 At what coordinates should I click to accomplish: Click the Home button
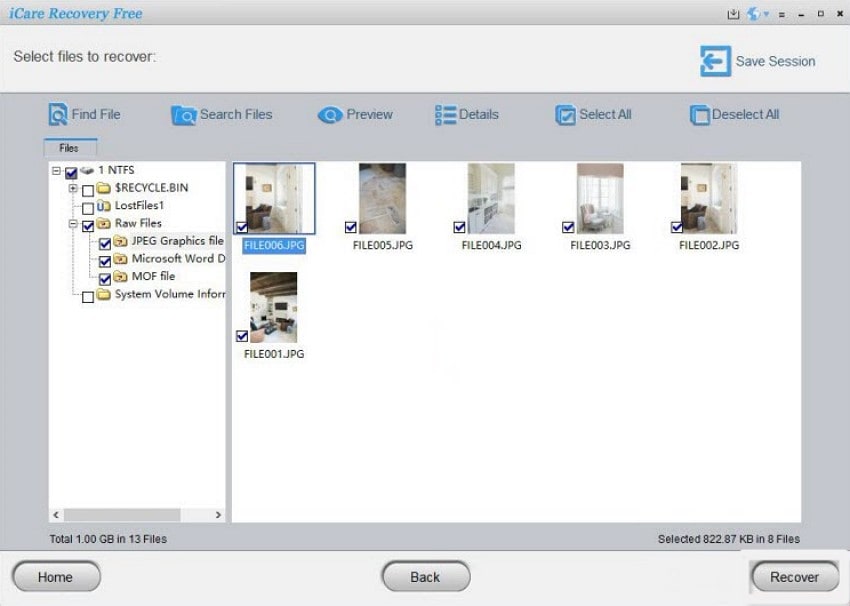(56, 577)
